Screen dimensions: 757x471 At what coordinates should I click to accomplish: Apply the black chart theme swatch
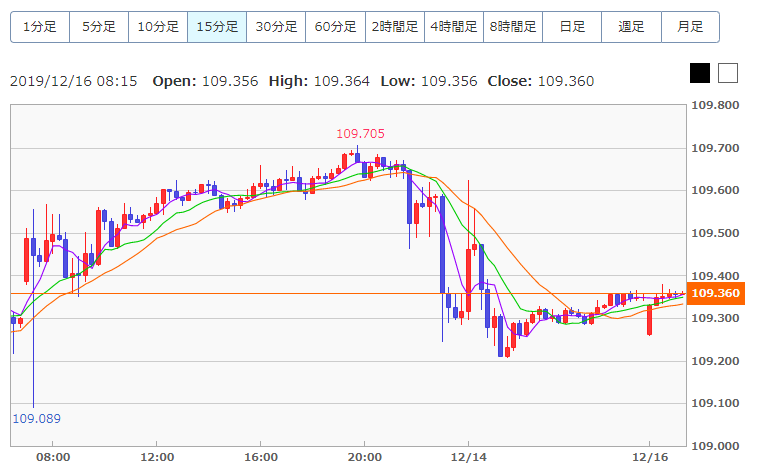click(700, 73)
